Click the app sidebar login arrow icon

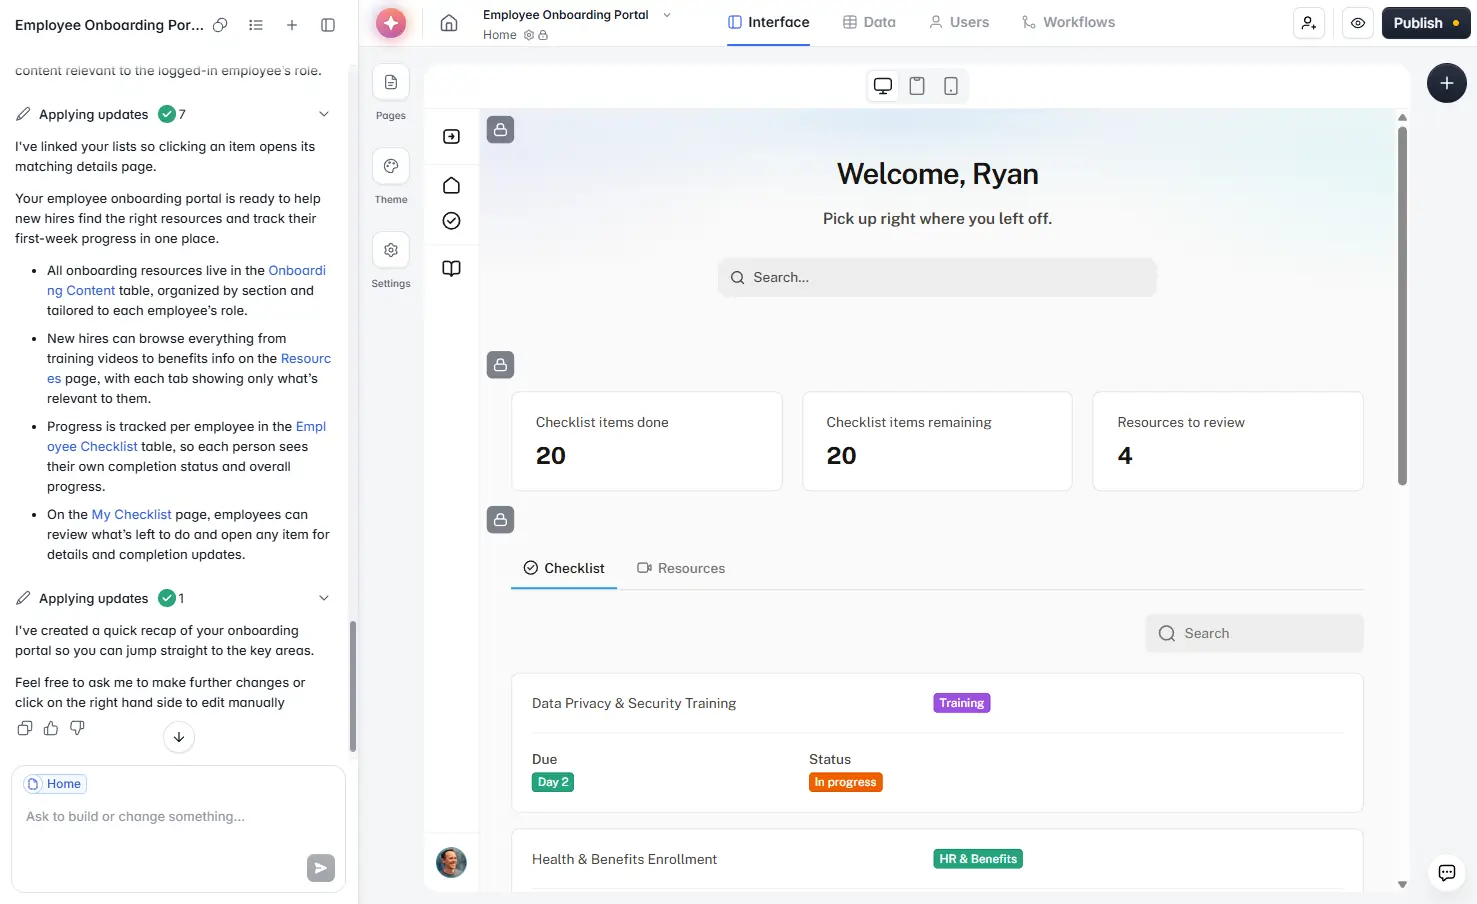click(x=452, y=136)
